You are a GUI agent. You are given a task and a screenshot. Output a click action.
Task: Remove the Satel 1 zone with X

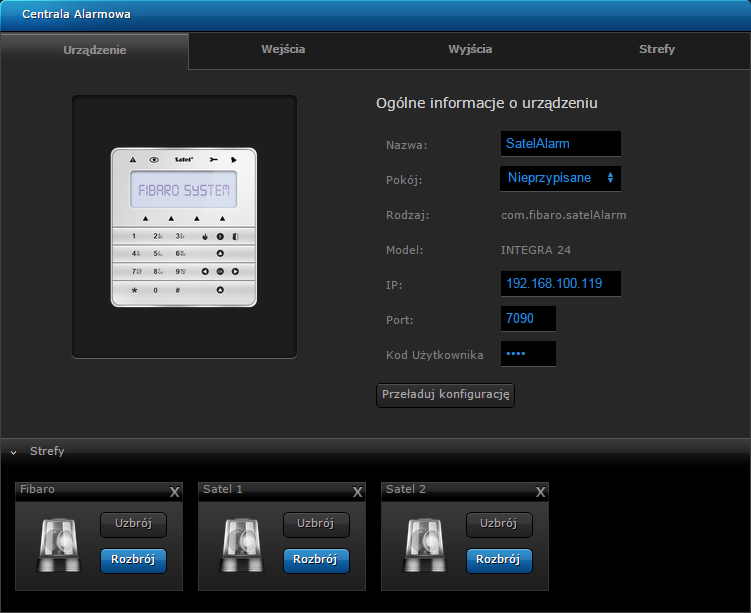pos(358,492)
